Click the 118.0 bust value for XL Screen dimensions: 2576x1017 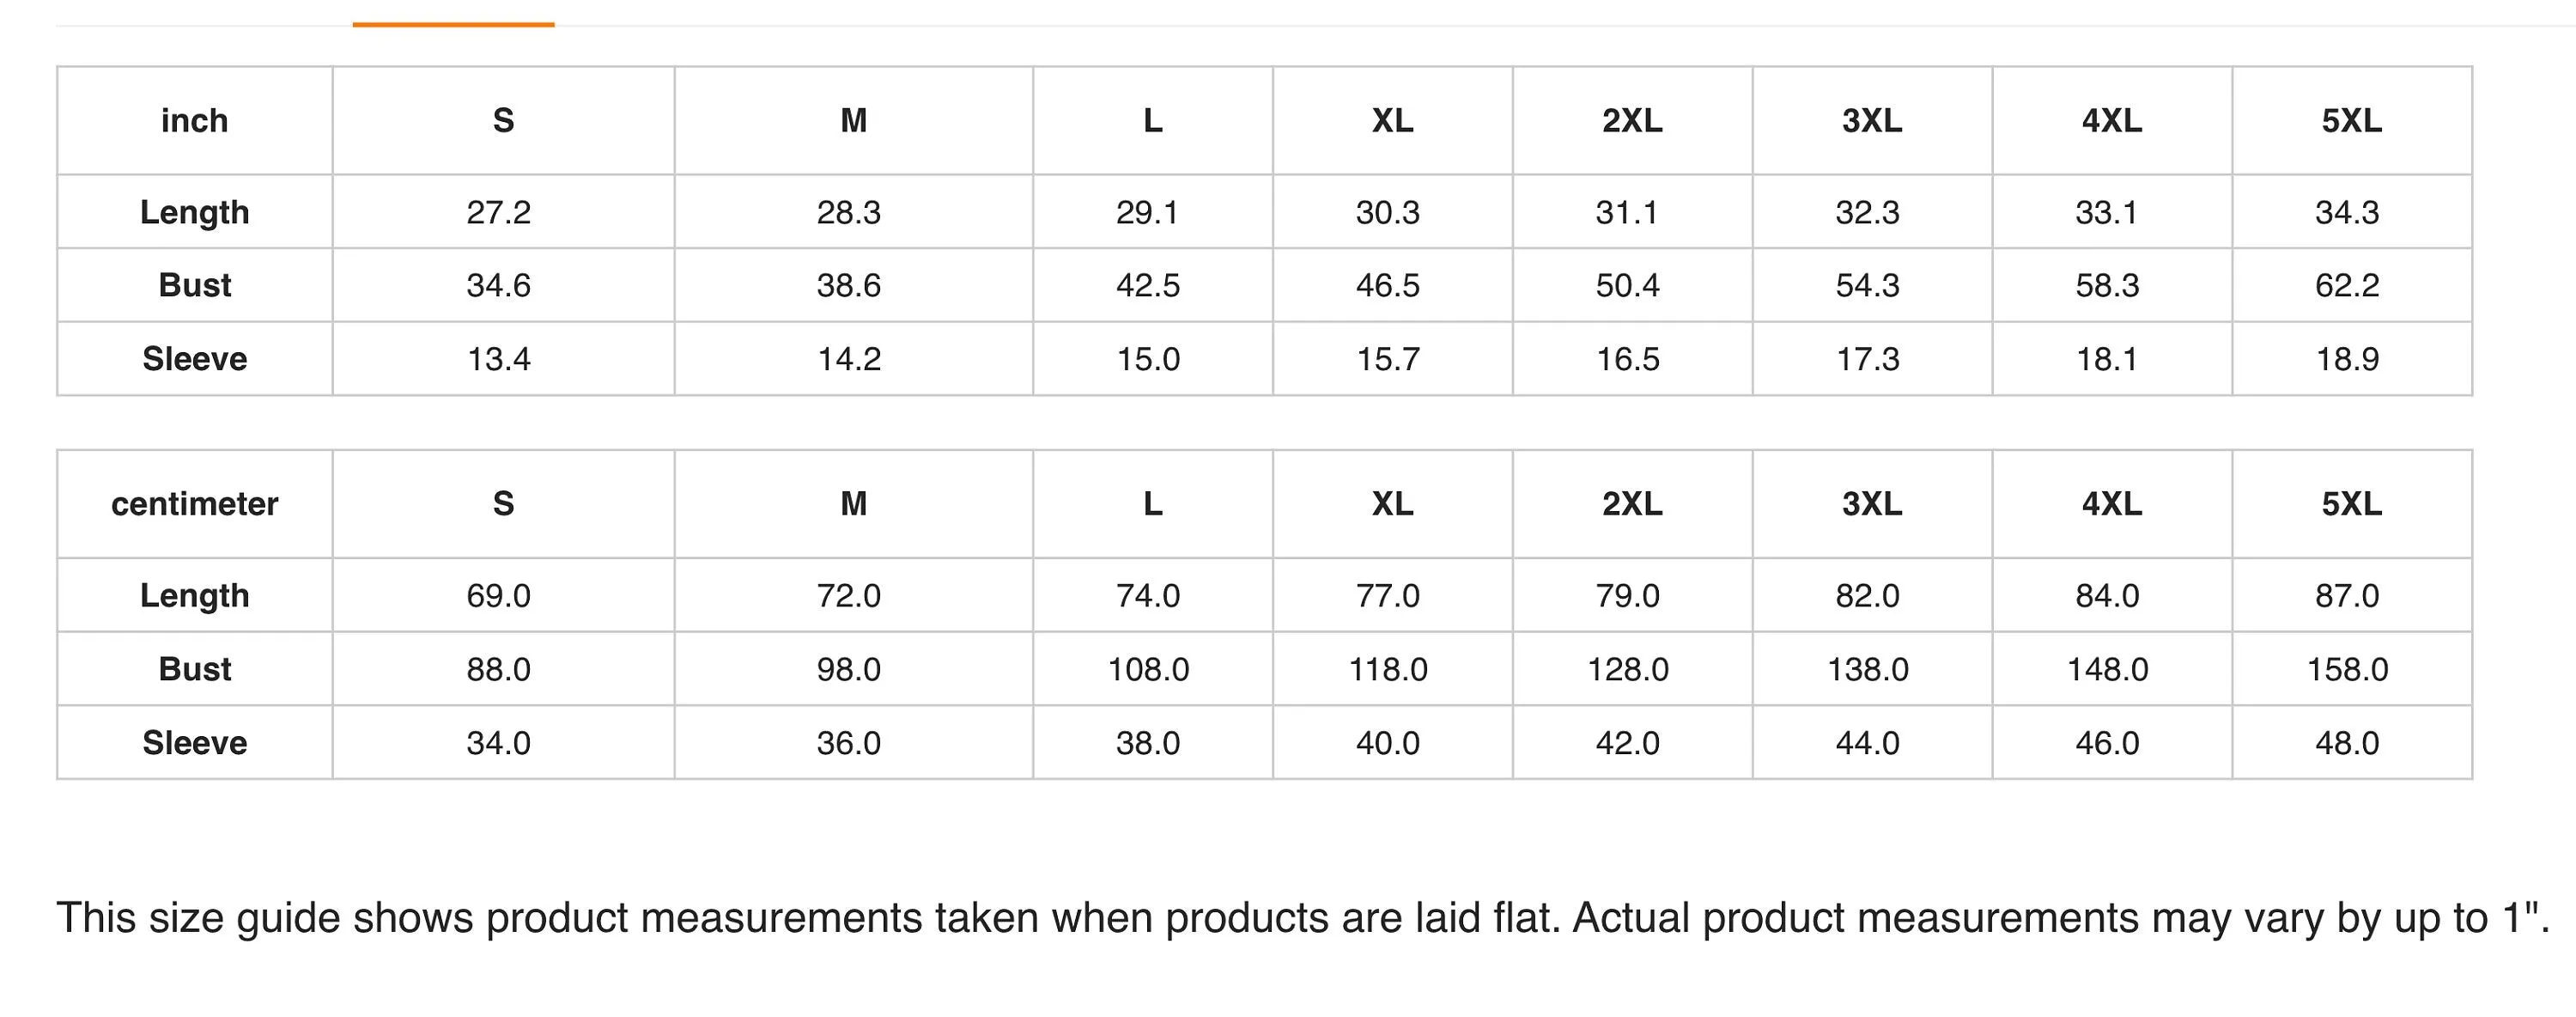1388,668
